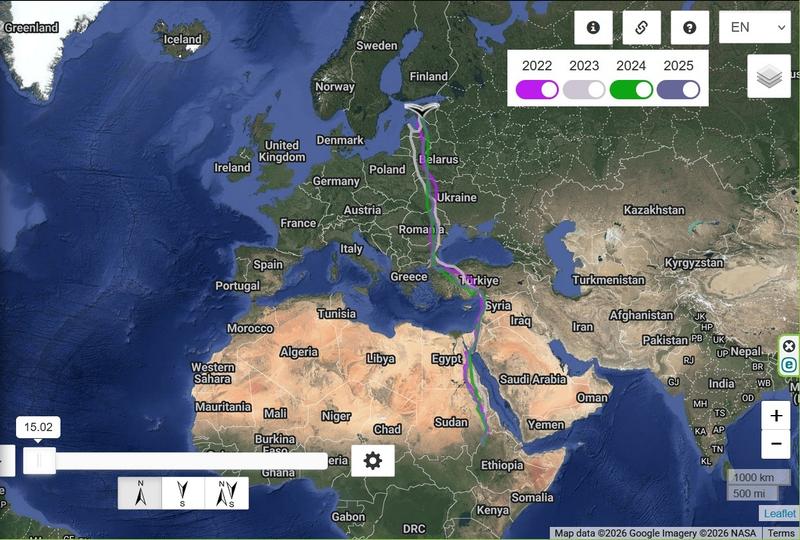Click the 1000 km scale bar
The height and width of the screenshot is (540, 800).
point(759,477)
